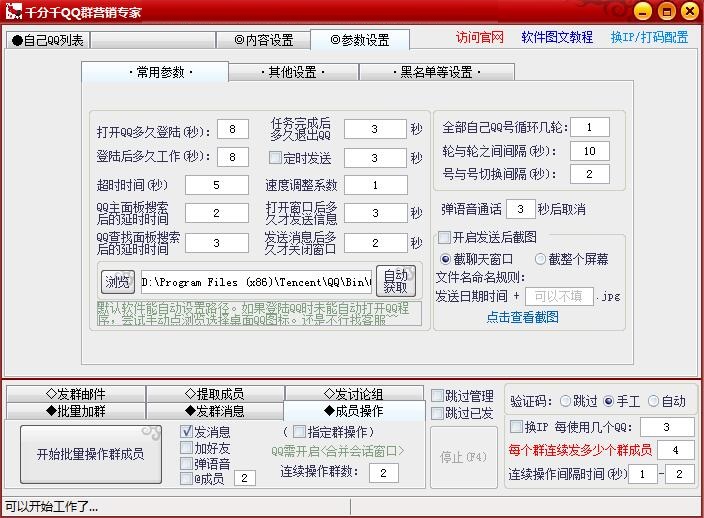This screenshot has width=704, height=518.
Task: Enable the 跳过已发 checkbox
Action: point(437,413)
